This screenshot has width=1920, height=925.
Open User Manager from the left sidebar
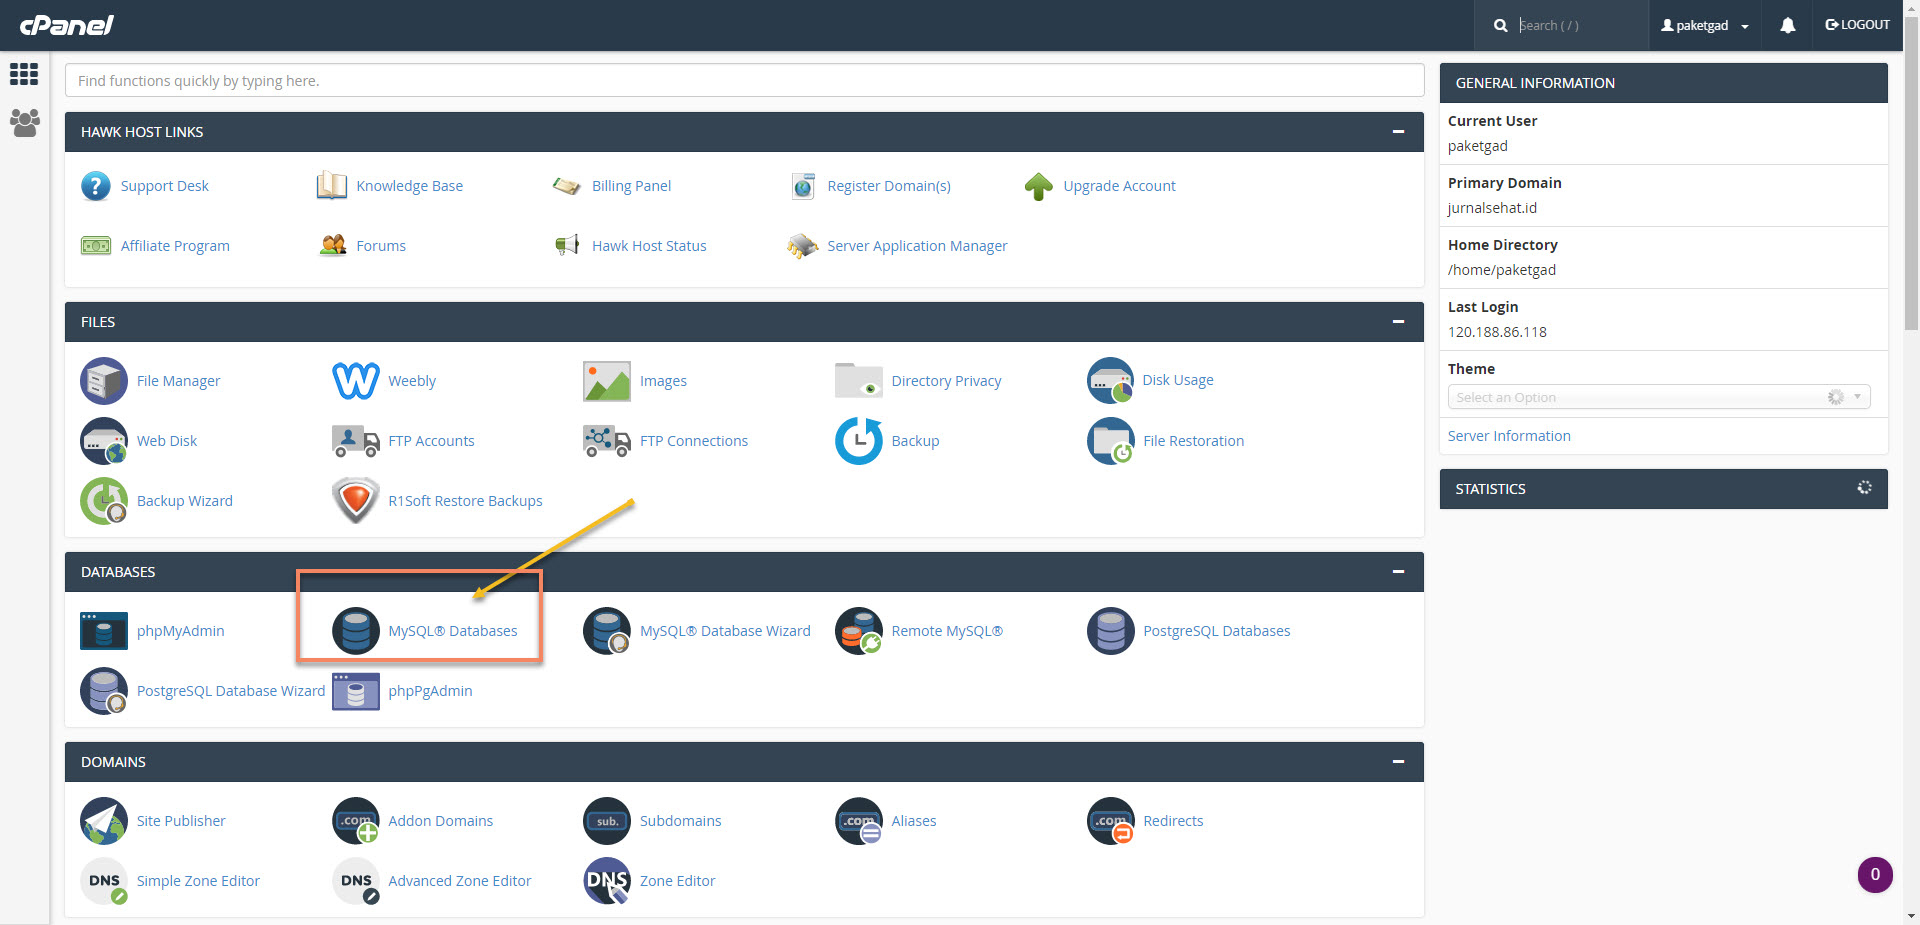(x=24, y=123)
